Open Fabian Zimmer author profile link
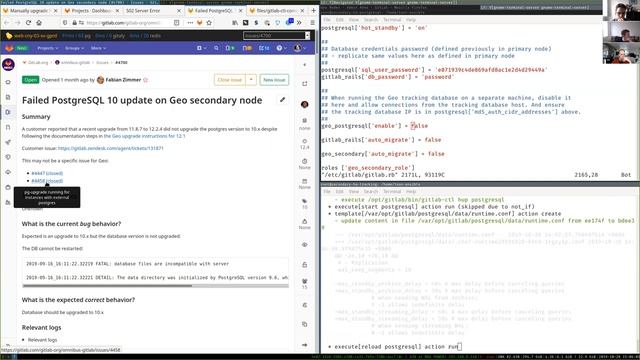Screen dimensions: 640x360 click(x=123, y=80)
